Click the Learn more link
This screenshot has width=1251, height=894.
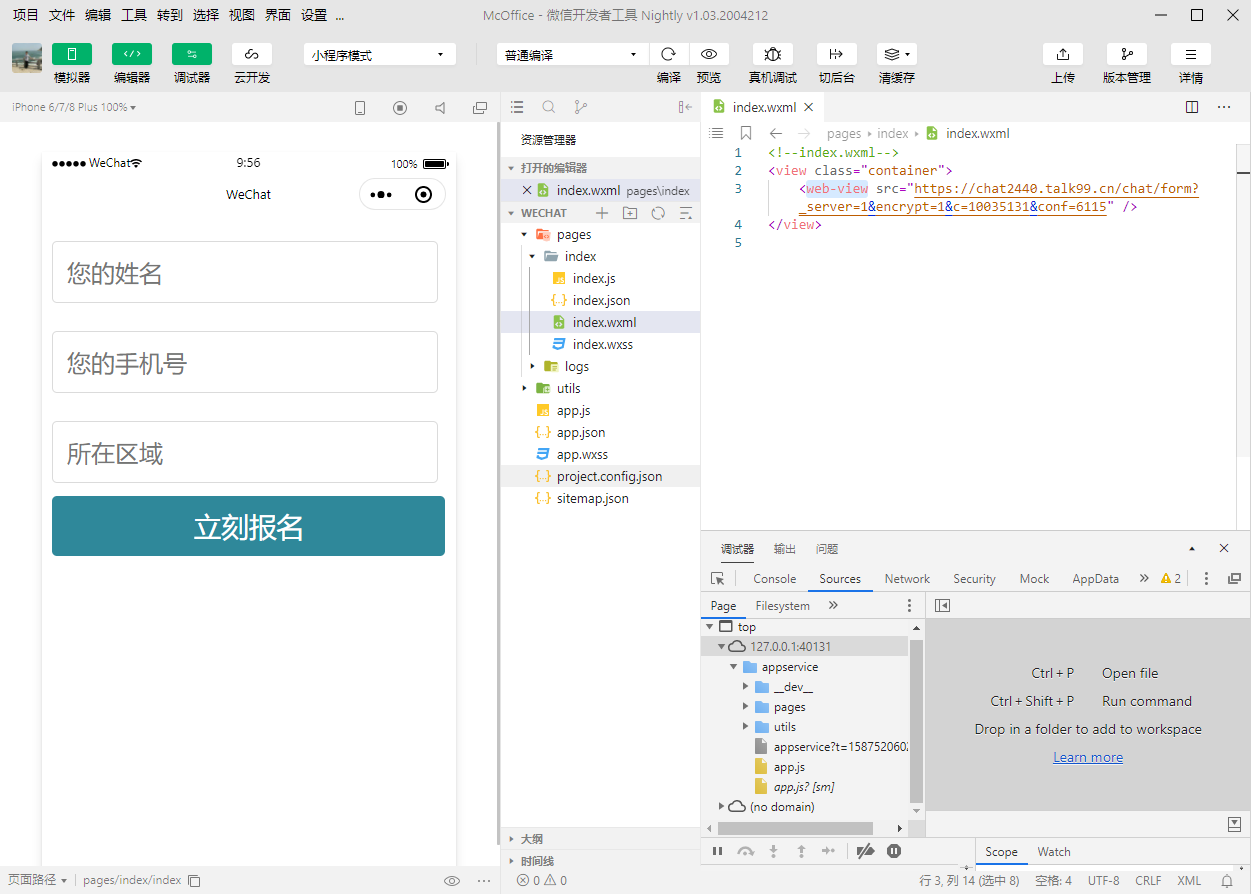[x=1088, y=757]
